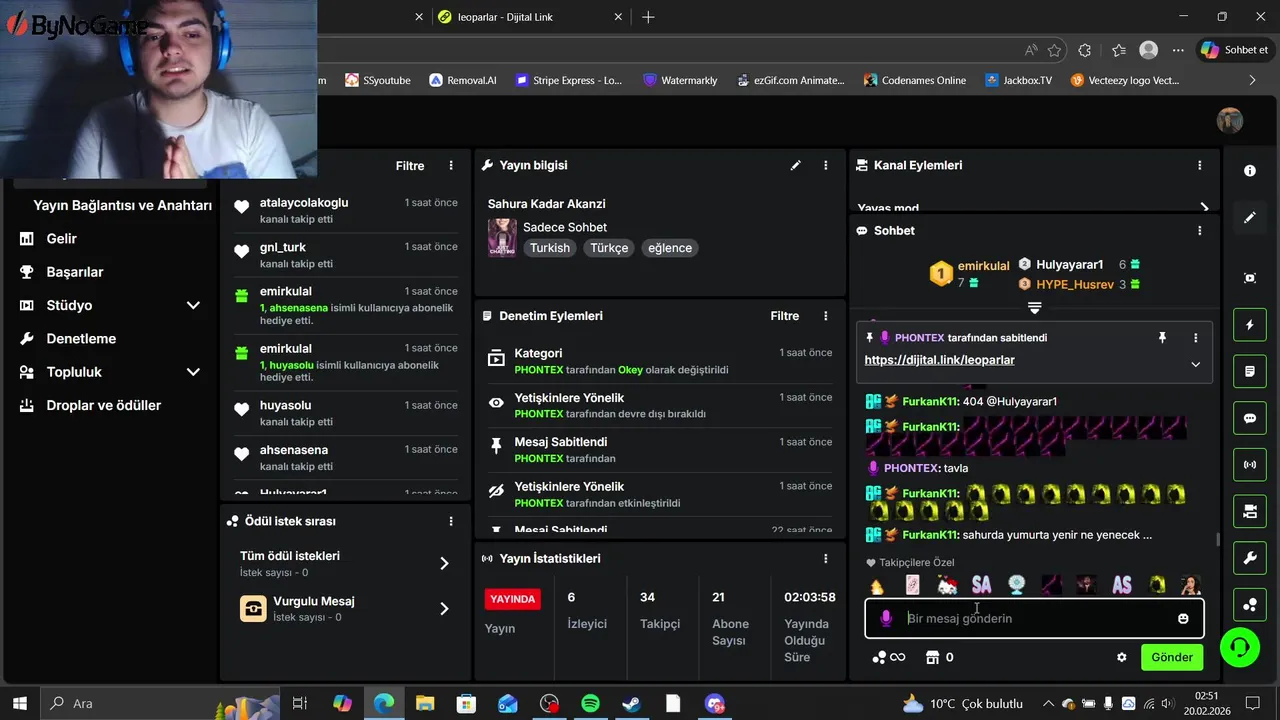Viewport: 1280px width, 720px height.
Task: Click Filtre in Denetim Eylemleri panel
Action: [x=785, y=316]
